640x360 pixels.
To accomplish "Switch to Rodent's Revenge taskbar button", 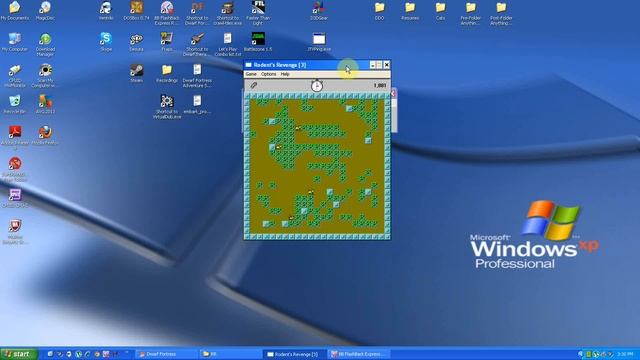I will point(295,354).
